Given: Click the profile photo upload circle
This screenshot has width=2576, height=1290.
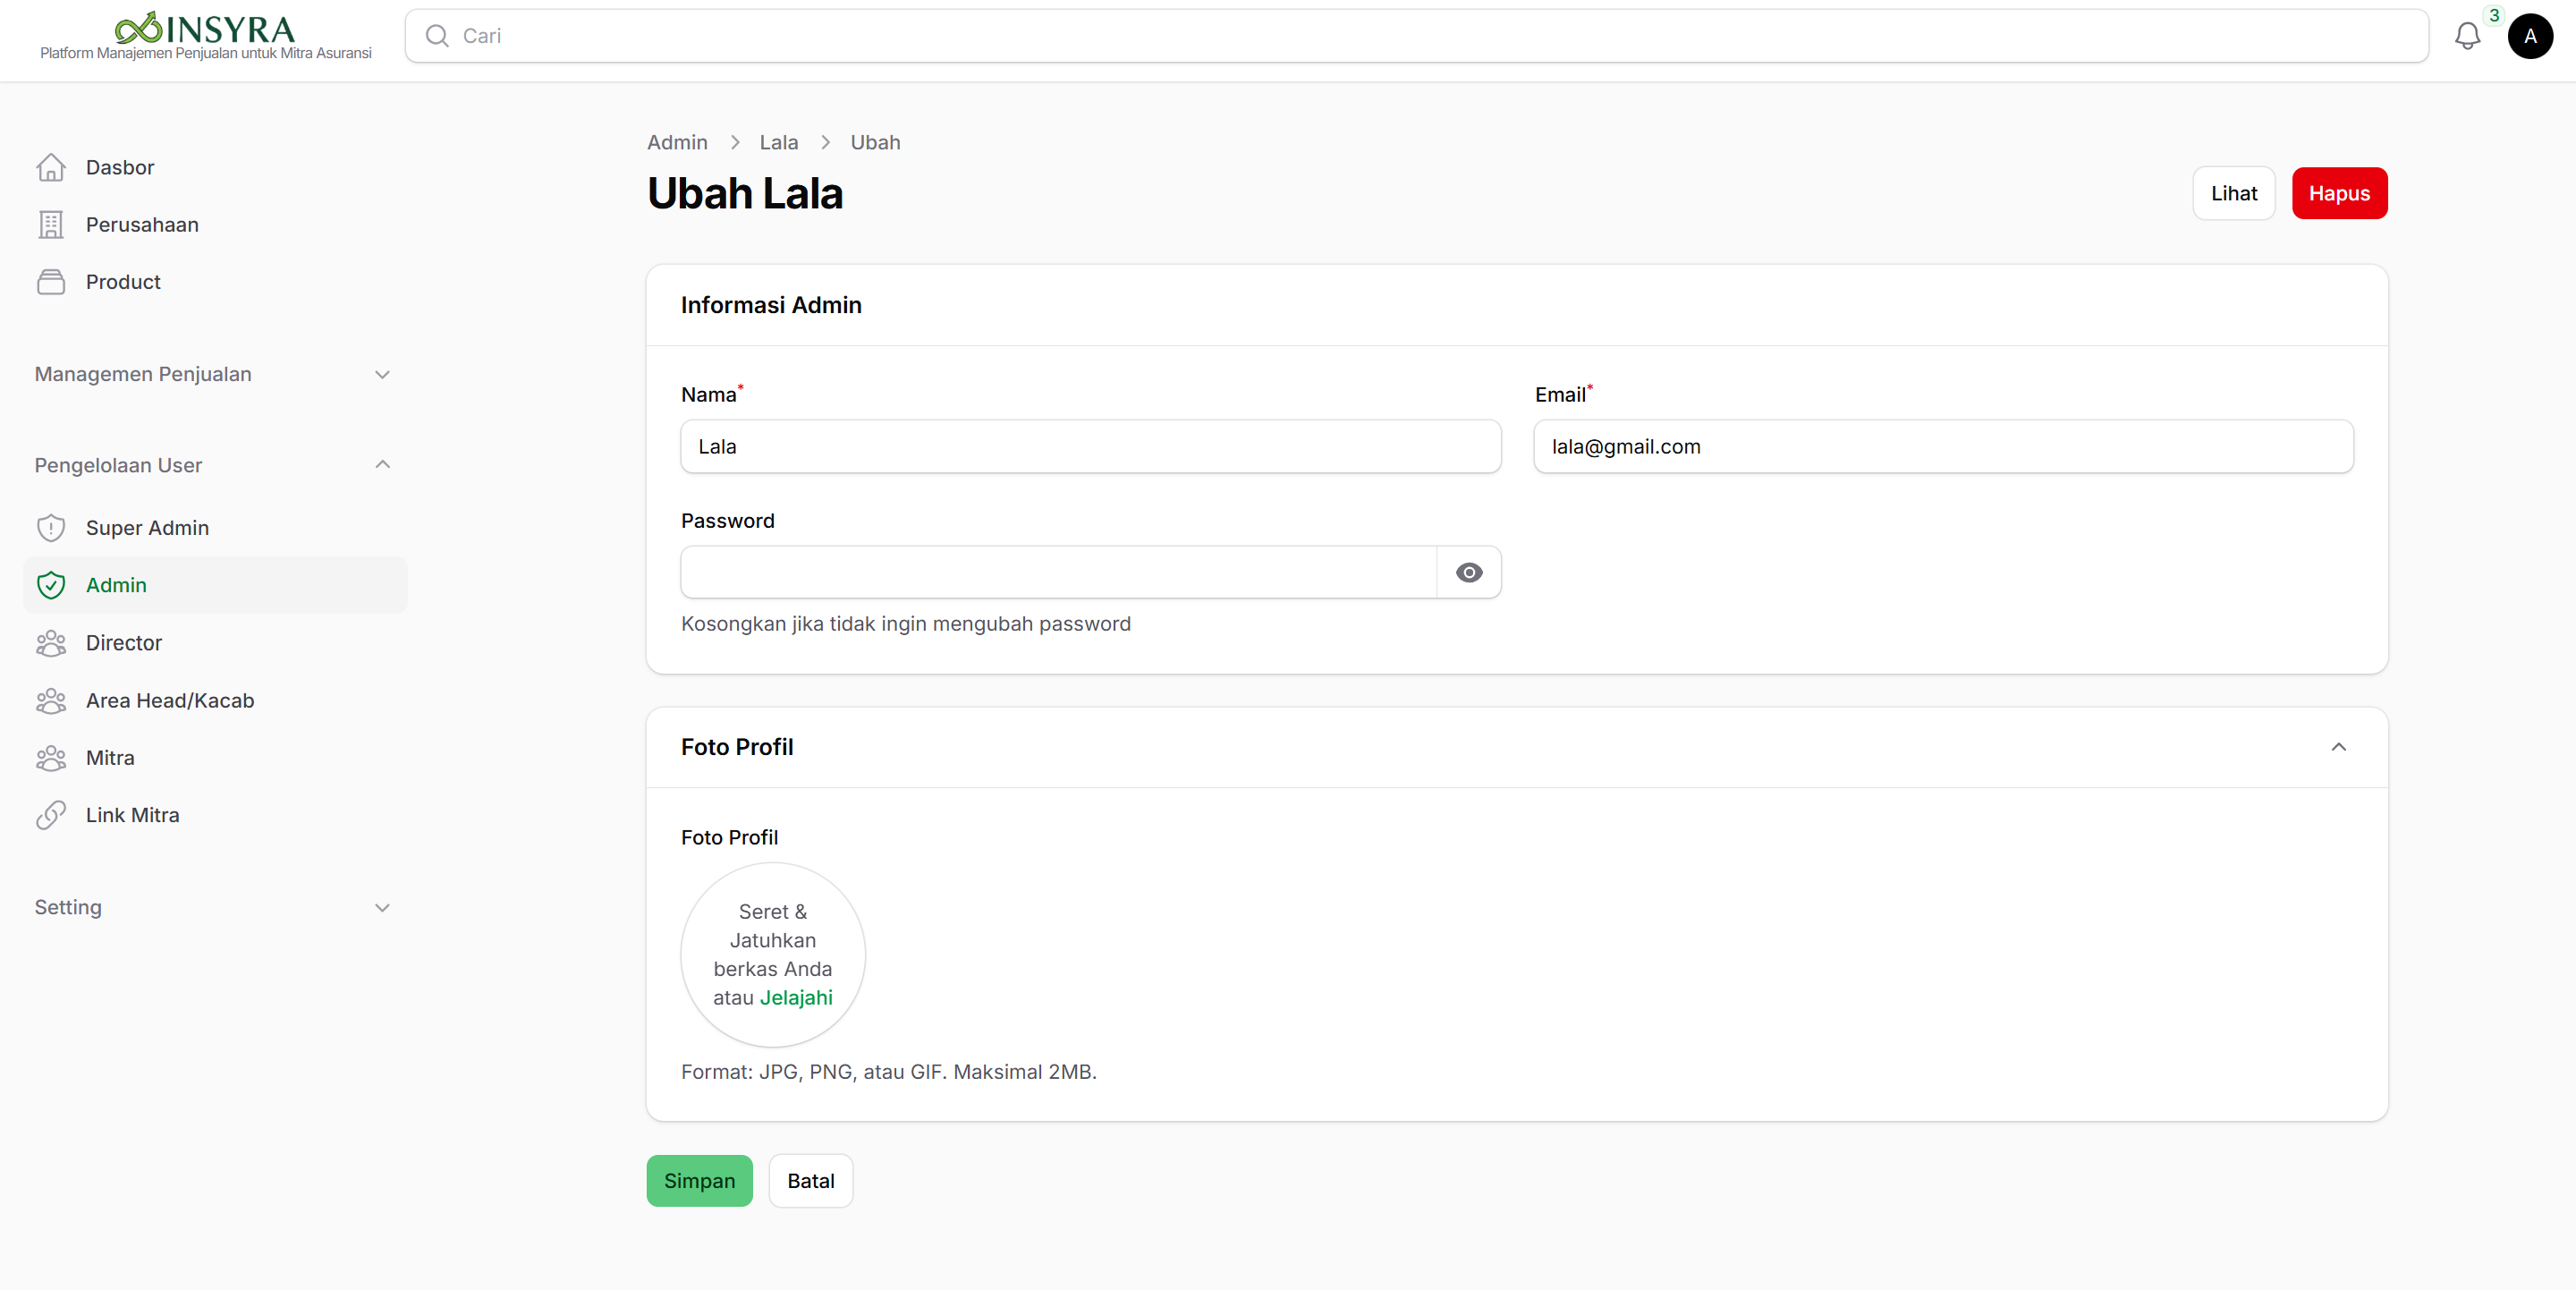Looking at the screenshot, I should point(773,955).
